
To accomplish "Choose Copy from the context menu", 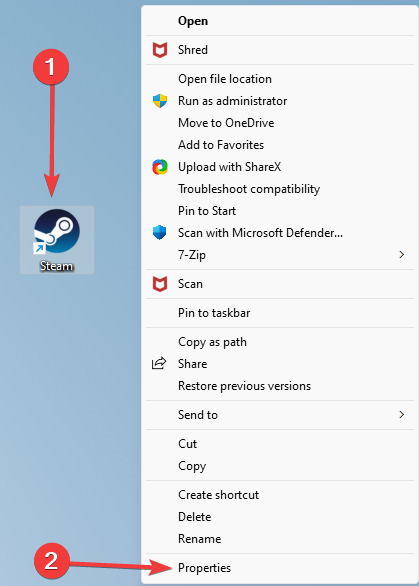I will tap(280, 466).
